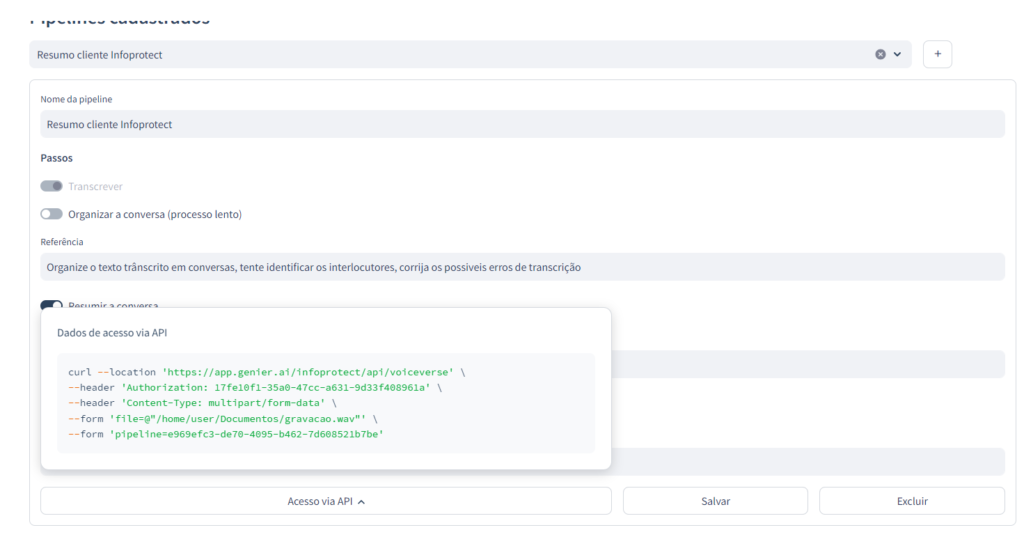This screenshot has height=546, width=1024.
Task: Clear the selected pipeline with the x icon
Action: tap(880, 55)
